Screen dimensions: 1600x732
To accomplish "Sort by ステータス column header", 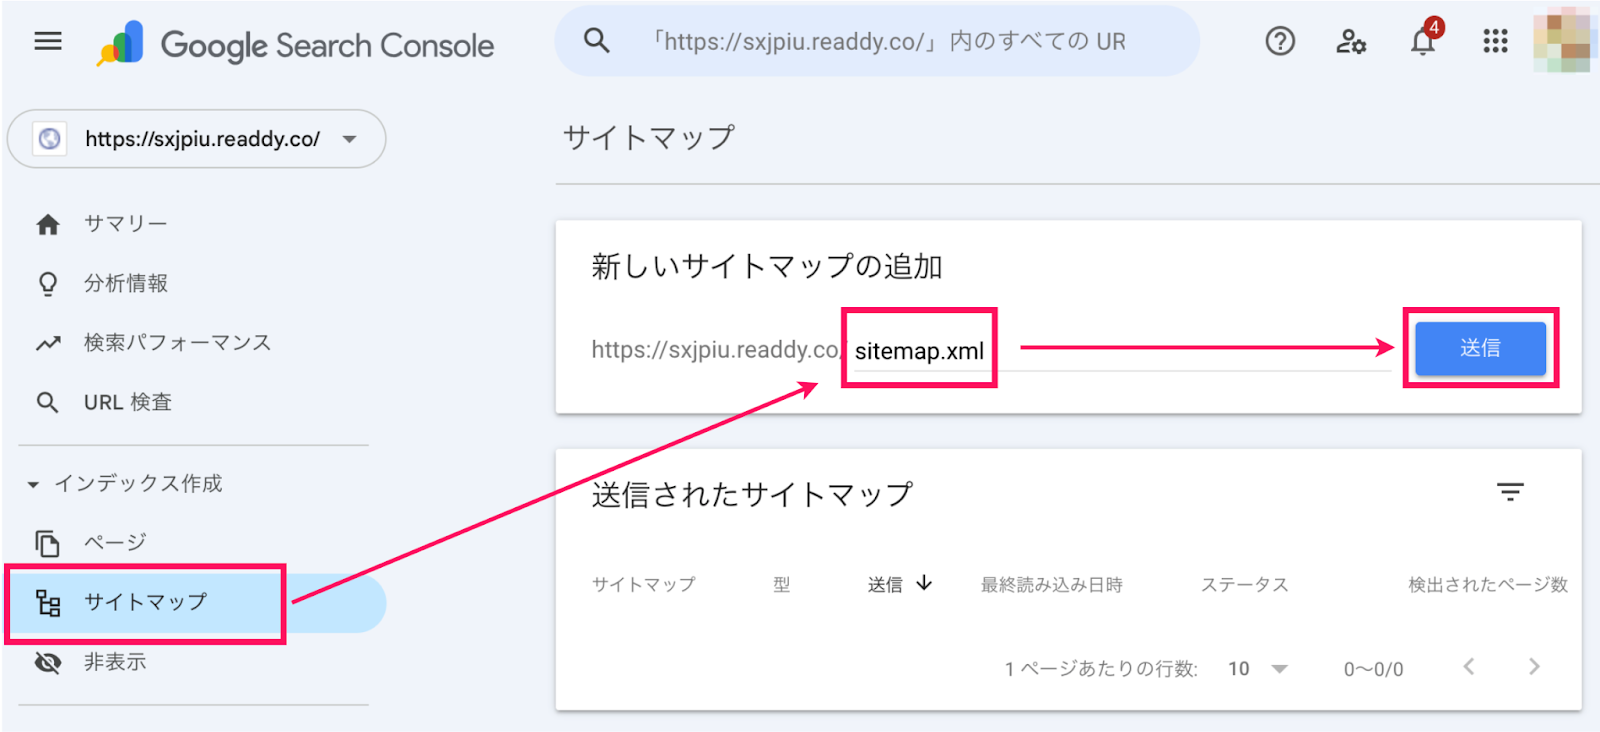I will pyautogui.click(x=1245, y=585).
